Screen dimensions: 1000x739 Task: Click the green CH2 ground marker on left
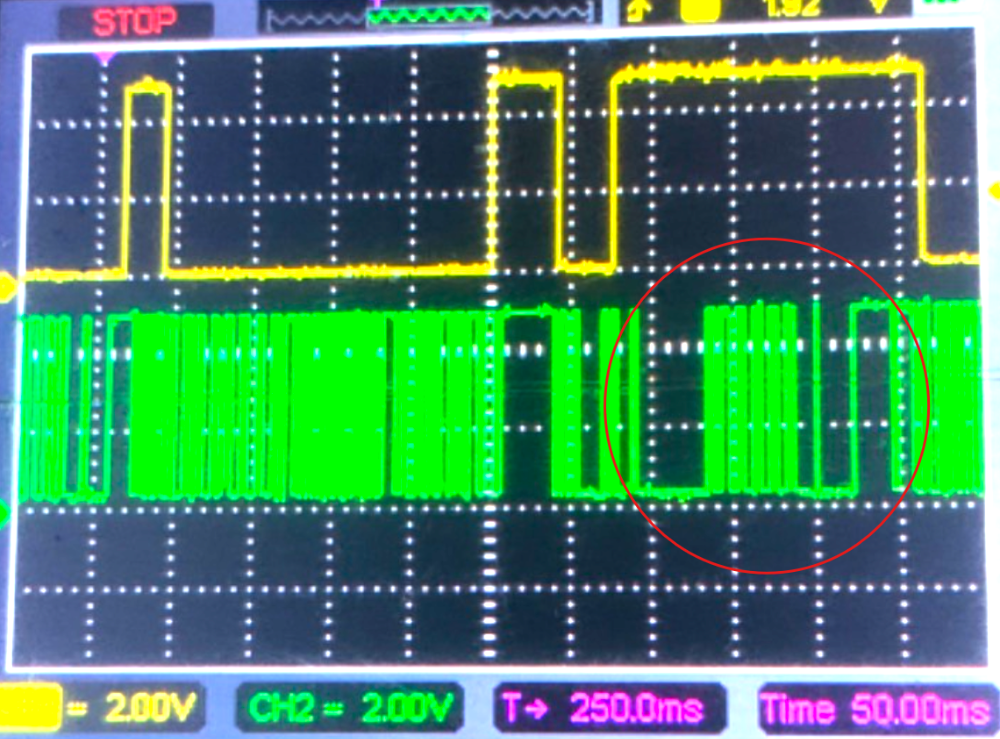pos(5,512)
